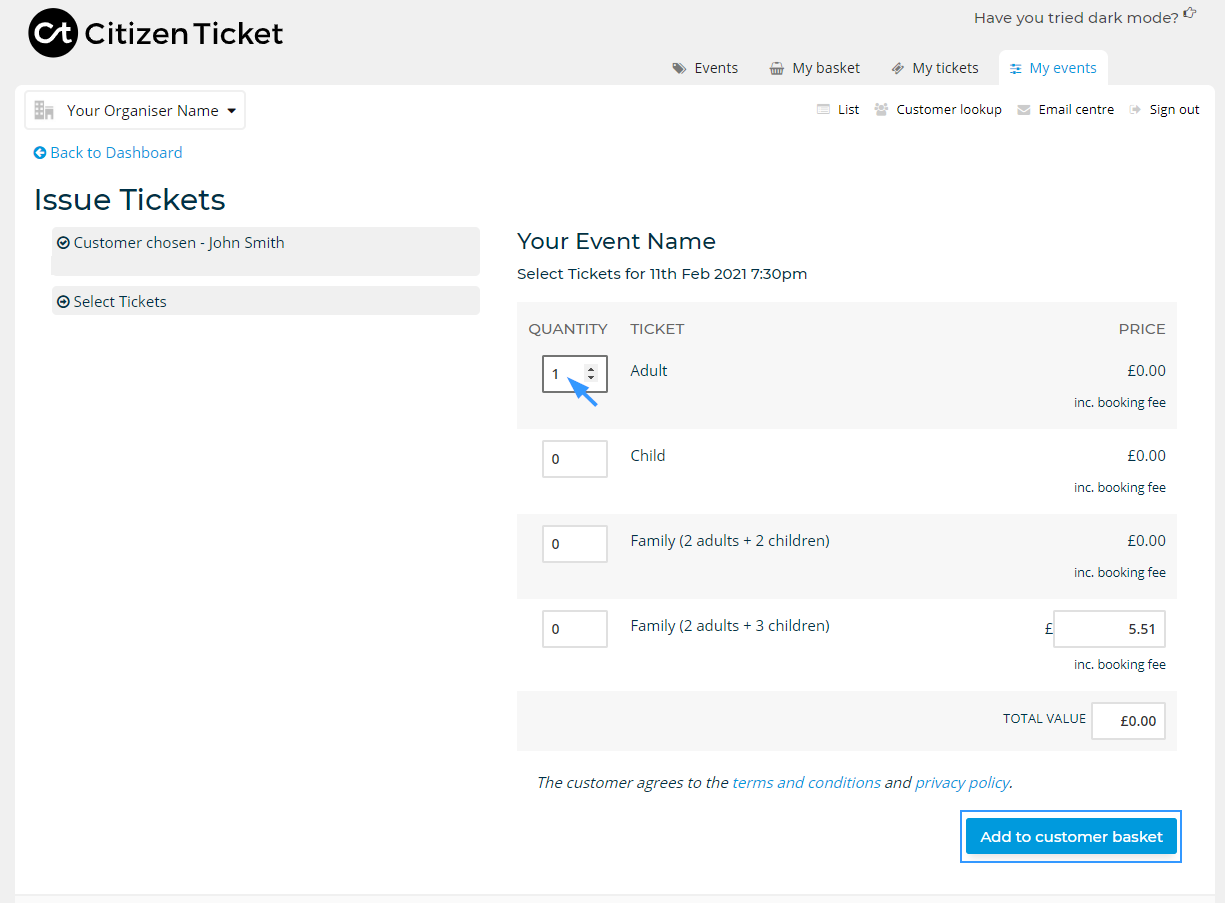Click the Email centre envelope icon
This screenshot has width=1225, height=903.
tap(1023, 108)
